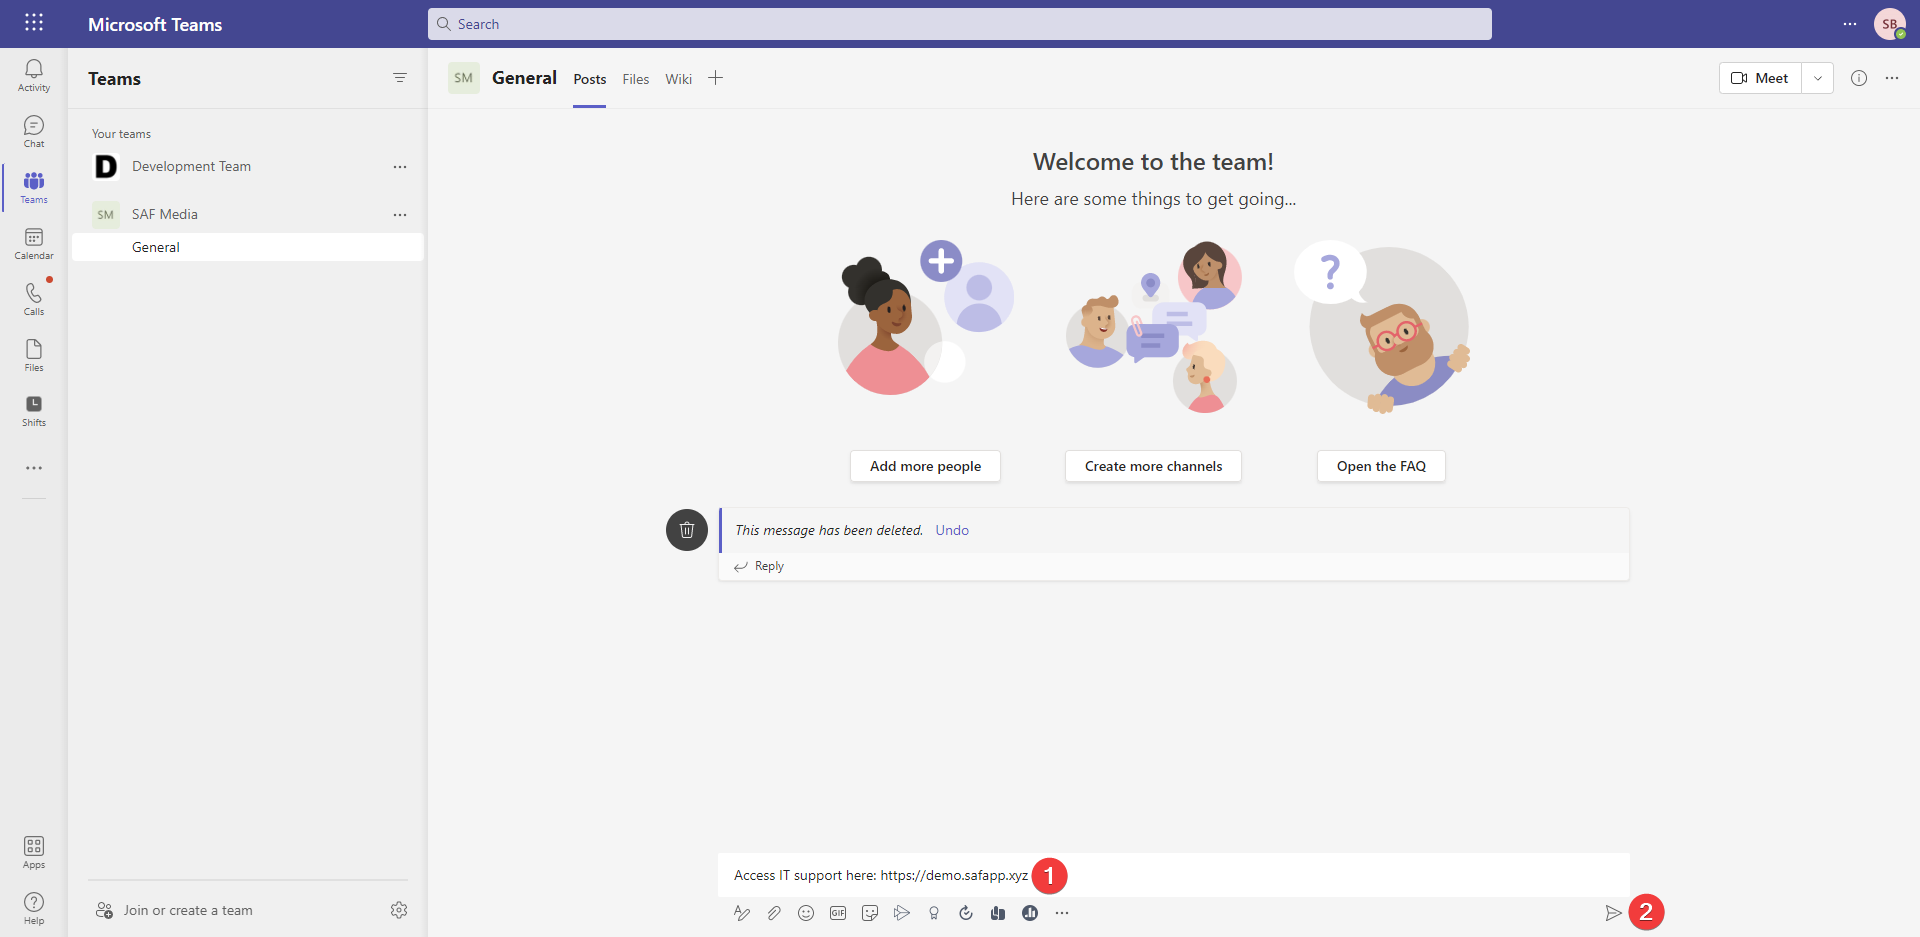Open the Praise badge icon
Screen dimensions: 1920x937
pos(934,913)
